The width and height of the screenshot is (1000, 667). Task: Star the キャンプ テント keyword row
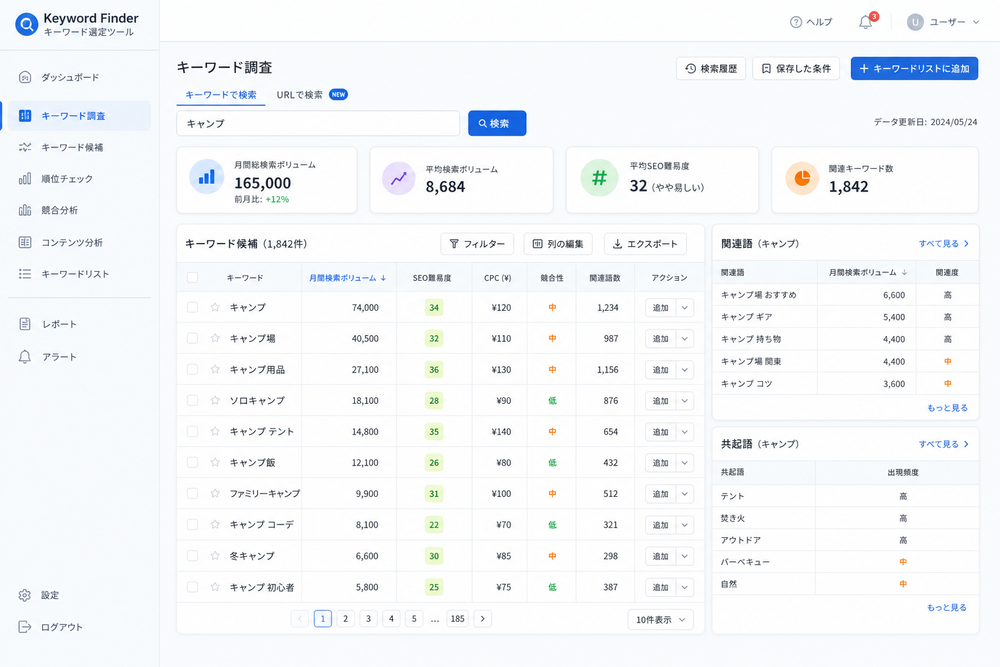(215, 432)
